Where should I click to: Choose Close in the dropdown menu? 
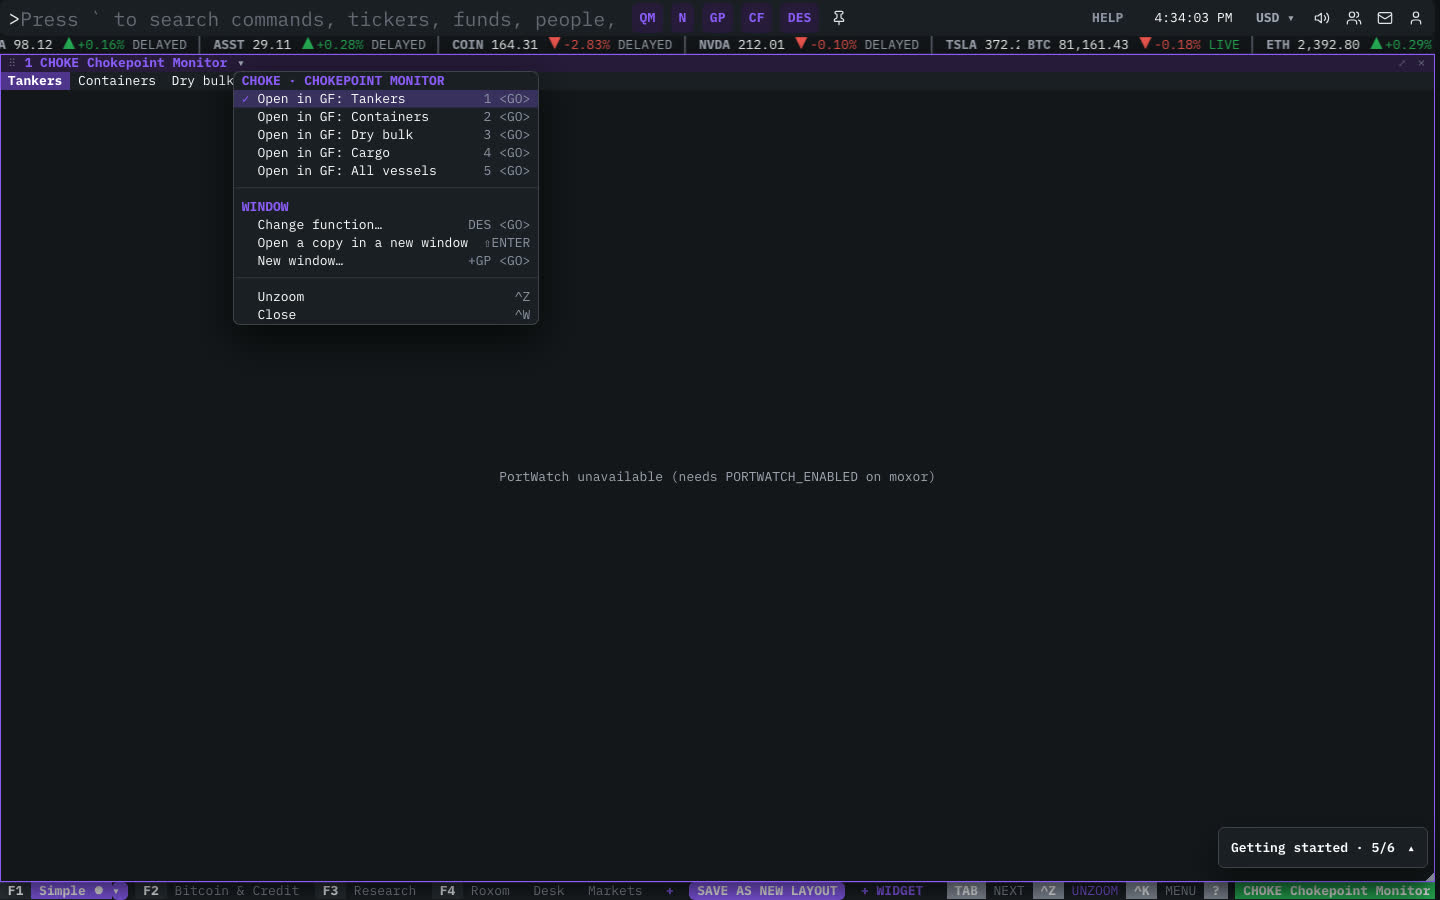386,315
